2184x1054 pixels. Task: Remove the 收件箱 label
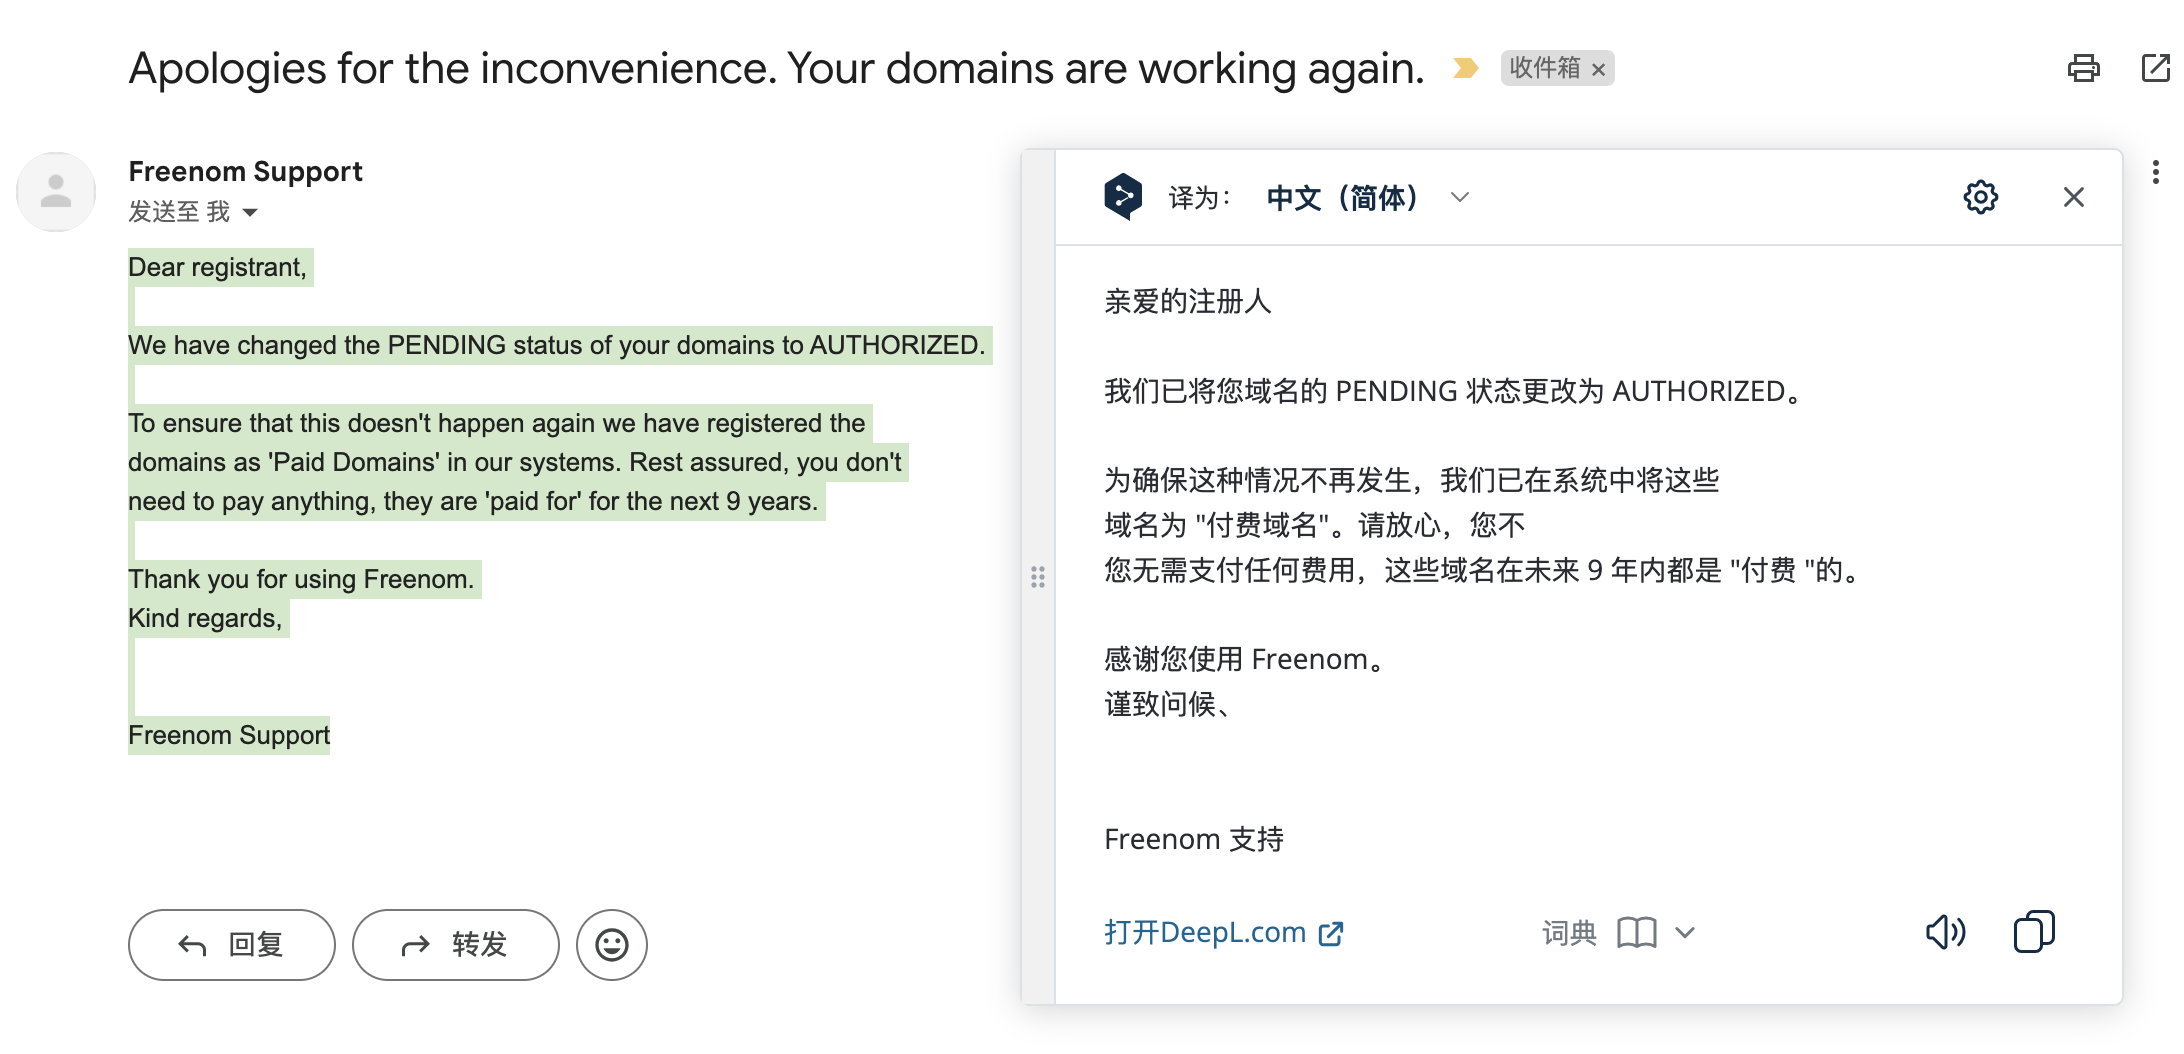1598,70
